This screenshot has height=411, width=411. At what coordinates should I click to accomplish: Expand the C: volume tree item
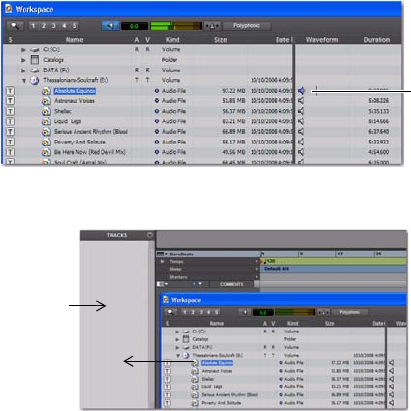(x=23, y=50)
